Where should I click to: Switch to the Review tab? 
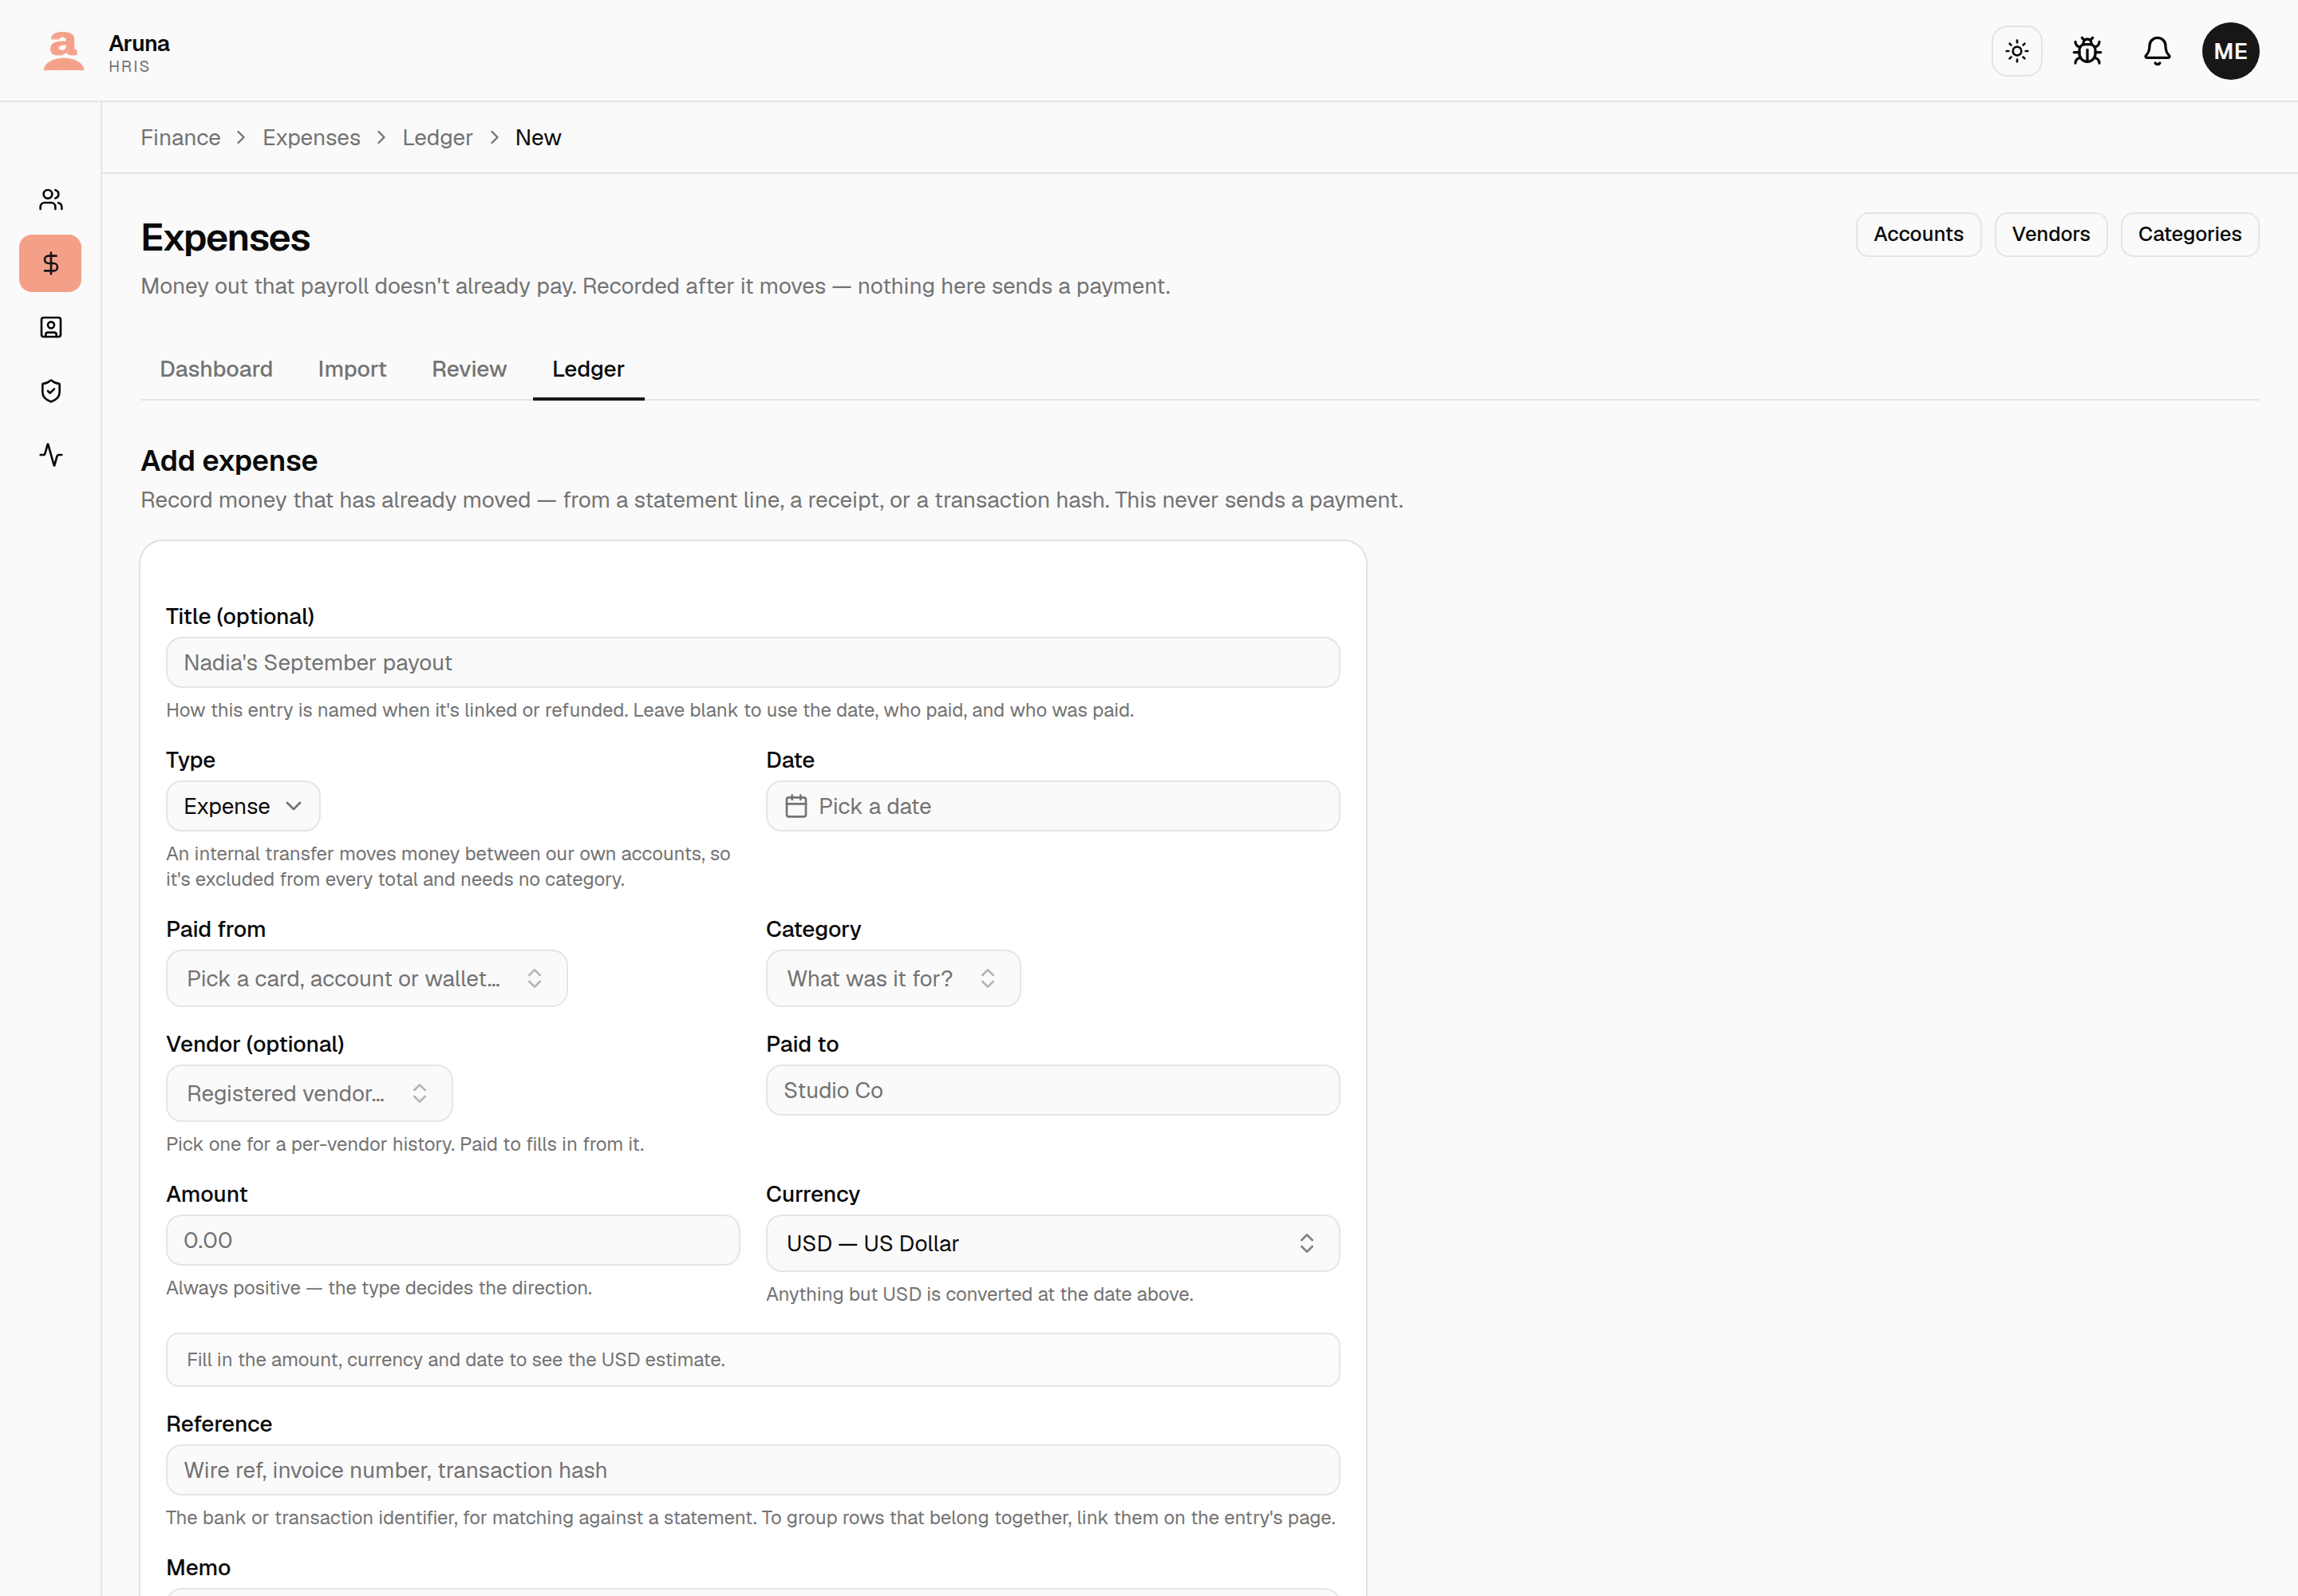pos(469,369)
